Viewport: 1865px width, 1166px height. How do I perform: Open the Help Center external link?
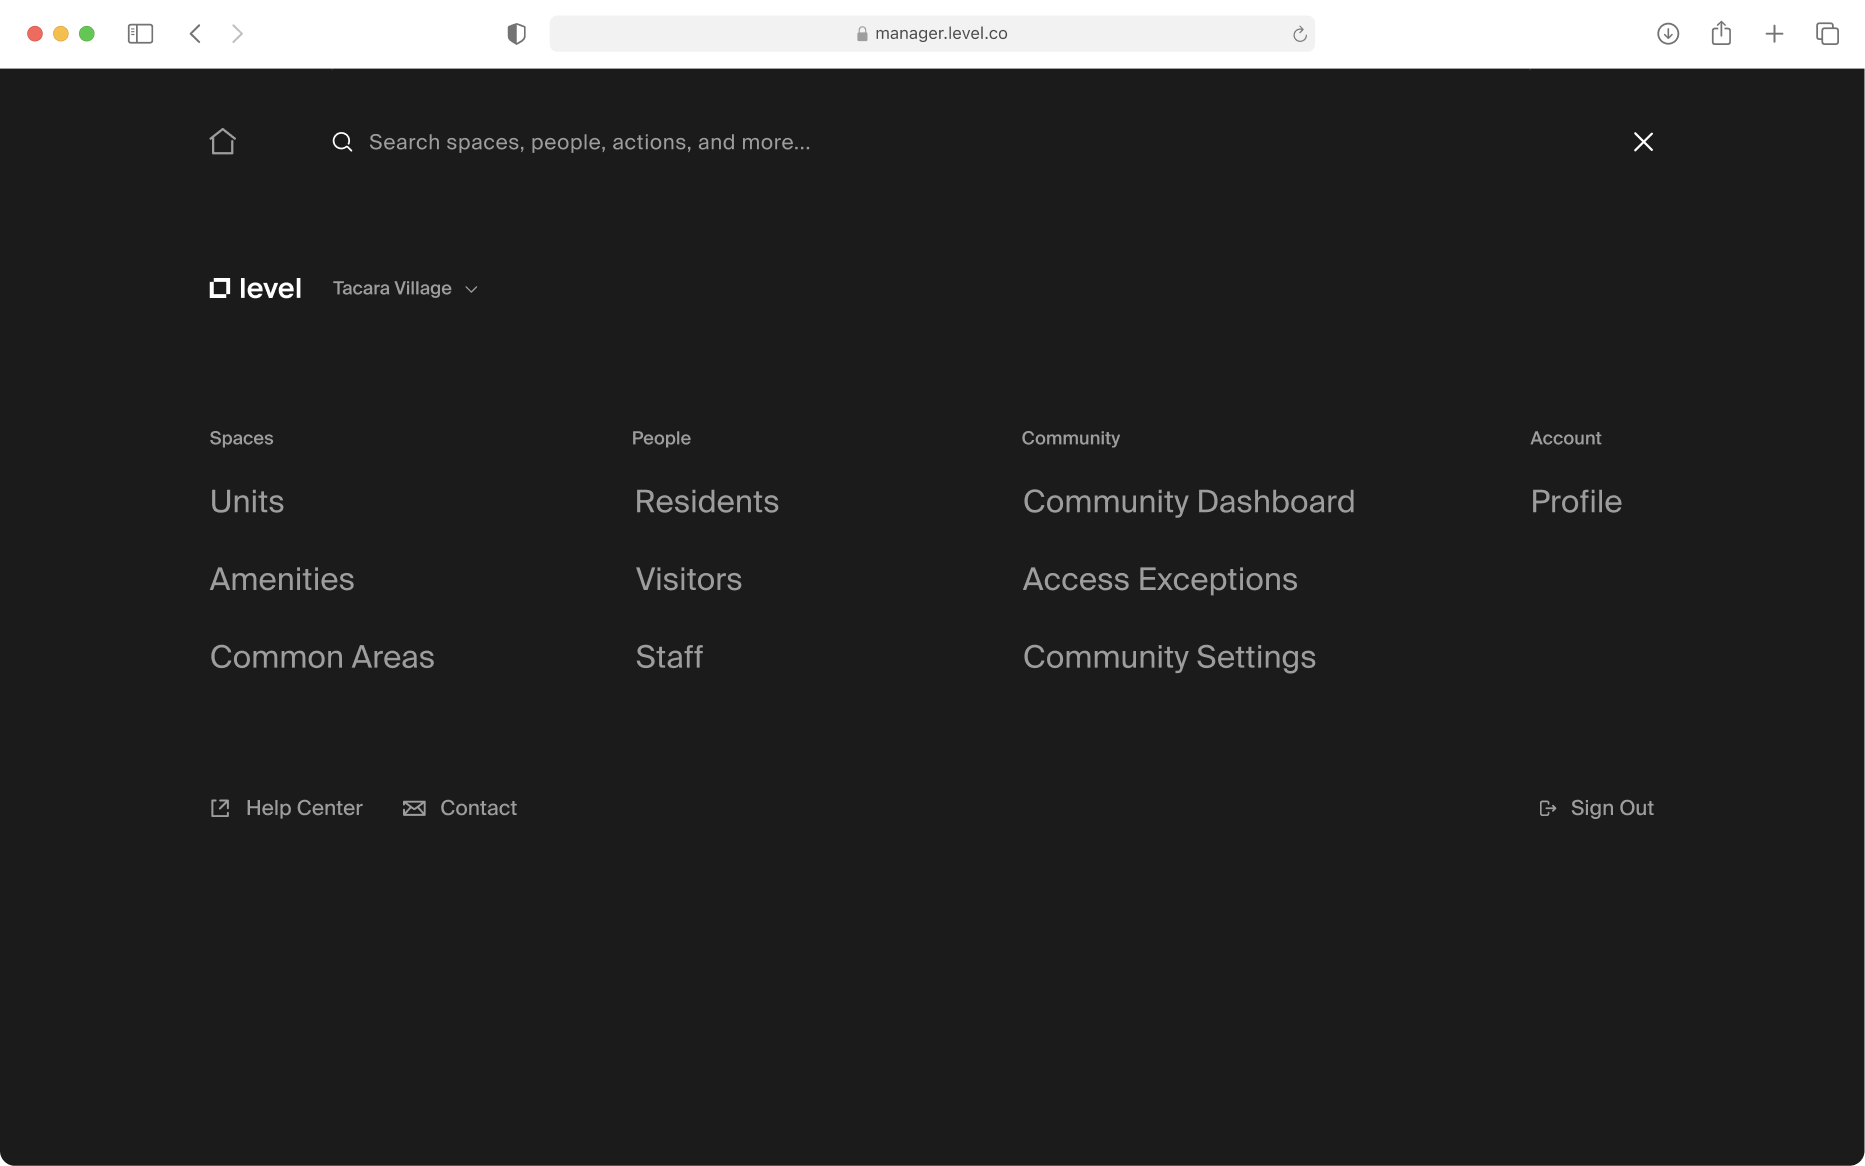pyautogui.click(x=286, y=808)
